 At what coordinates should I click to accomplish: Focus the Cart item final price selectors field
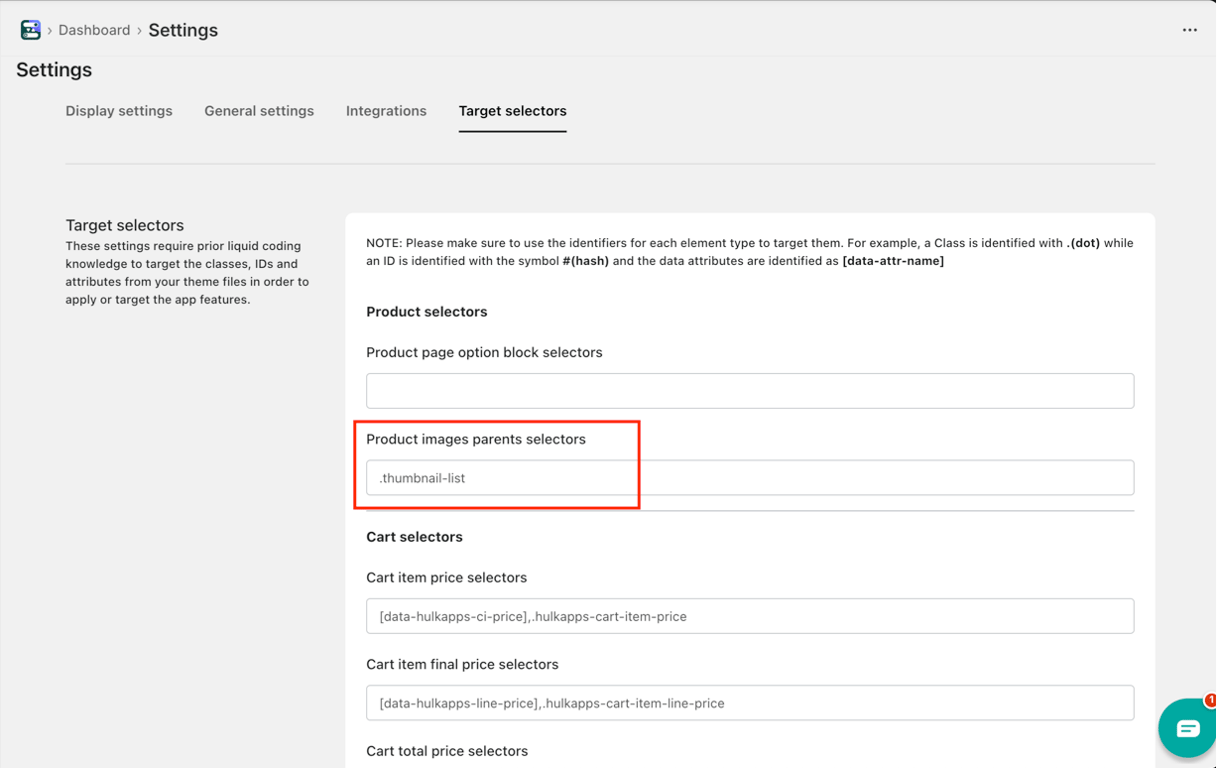tap(750, 703)
